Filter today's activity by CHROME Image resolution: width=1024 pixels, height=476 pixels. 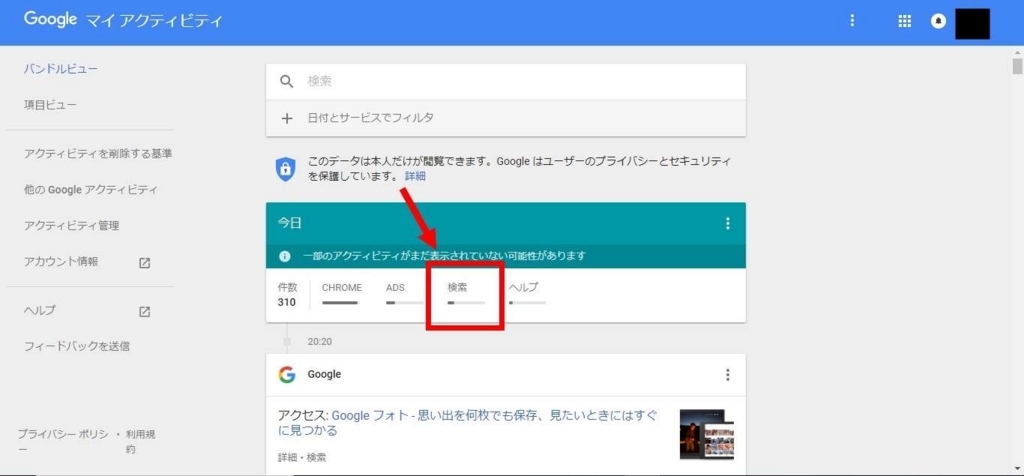coord(342,294)
